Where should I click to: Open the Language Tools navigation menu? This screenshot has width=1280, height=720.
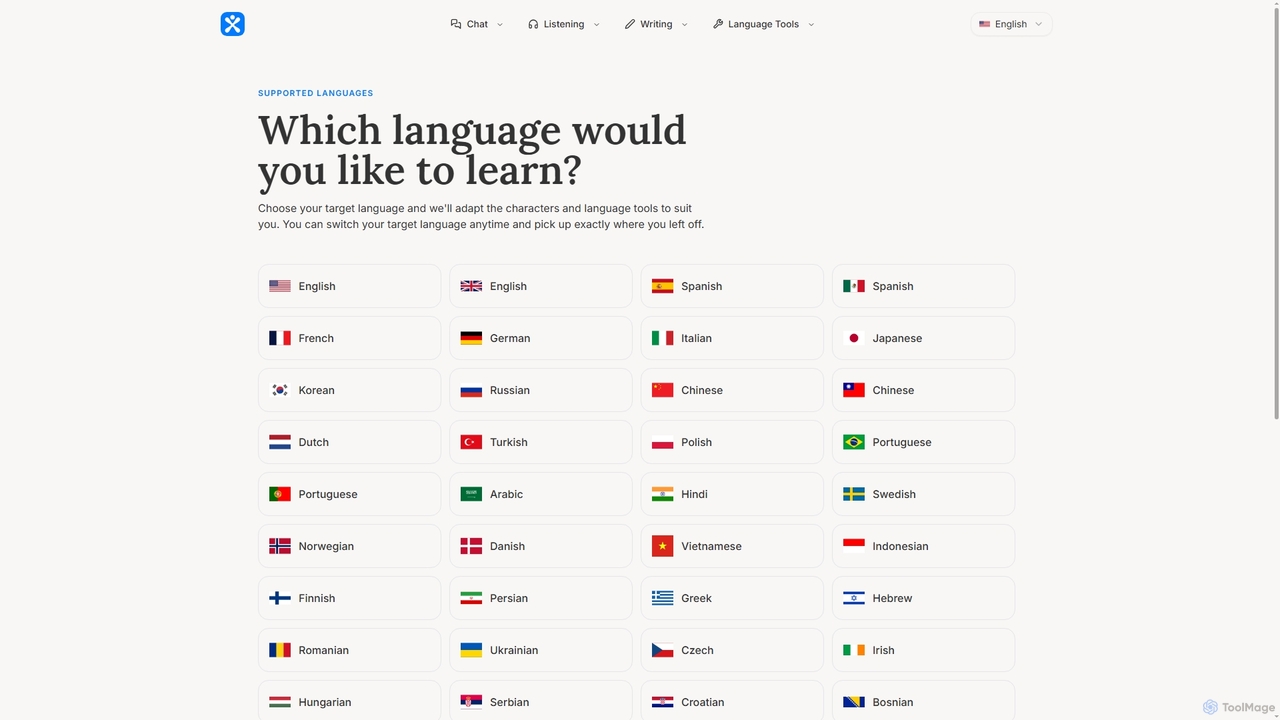pos(764,24)
